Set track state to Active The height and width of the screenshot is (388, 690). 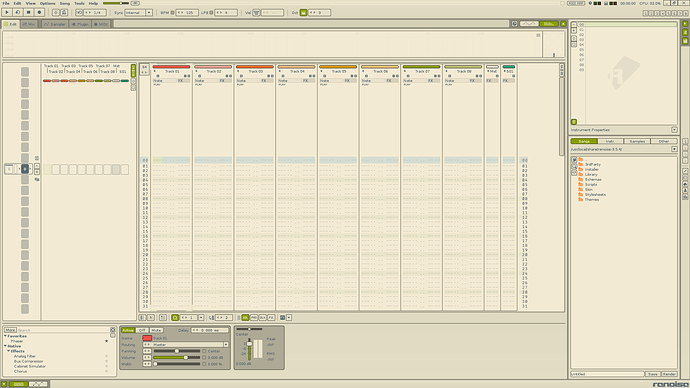128,330
